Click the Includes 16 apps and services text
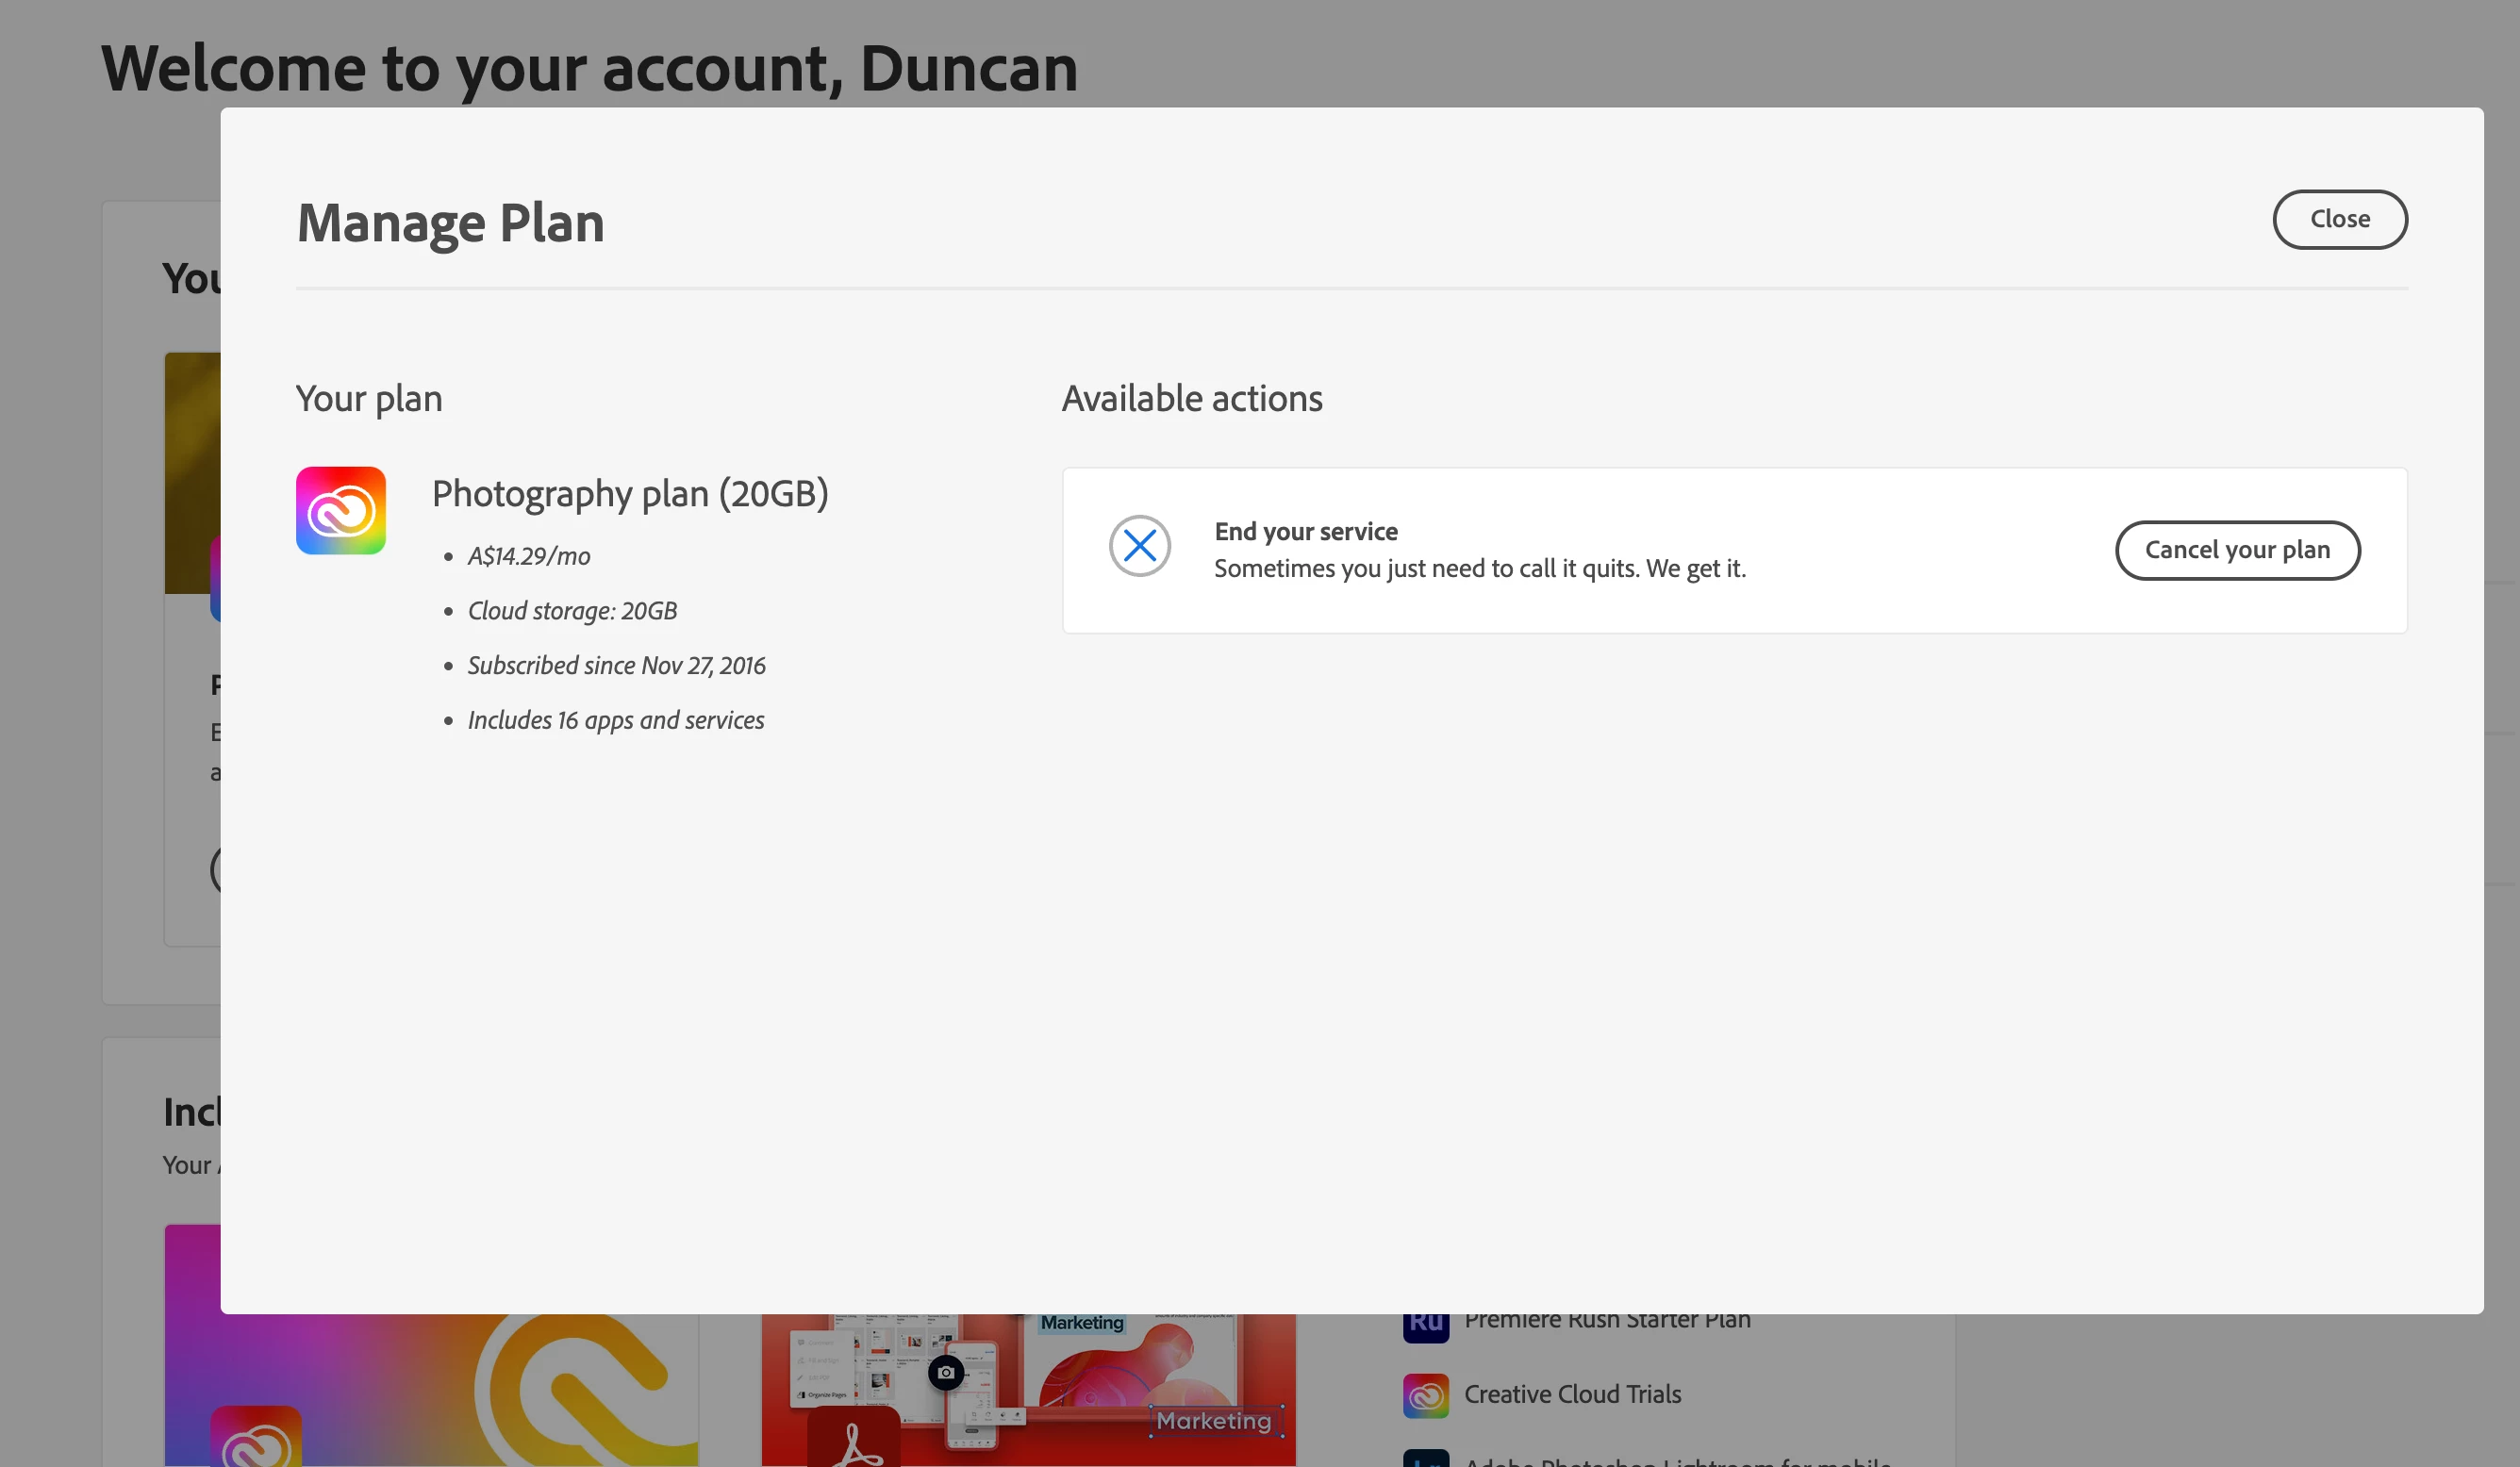2520x1467 pixels. (x=615, y=720)
